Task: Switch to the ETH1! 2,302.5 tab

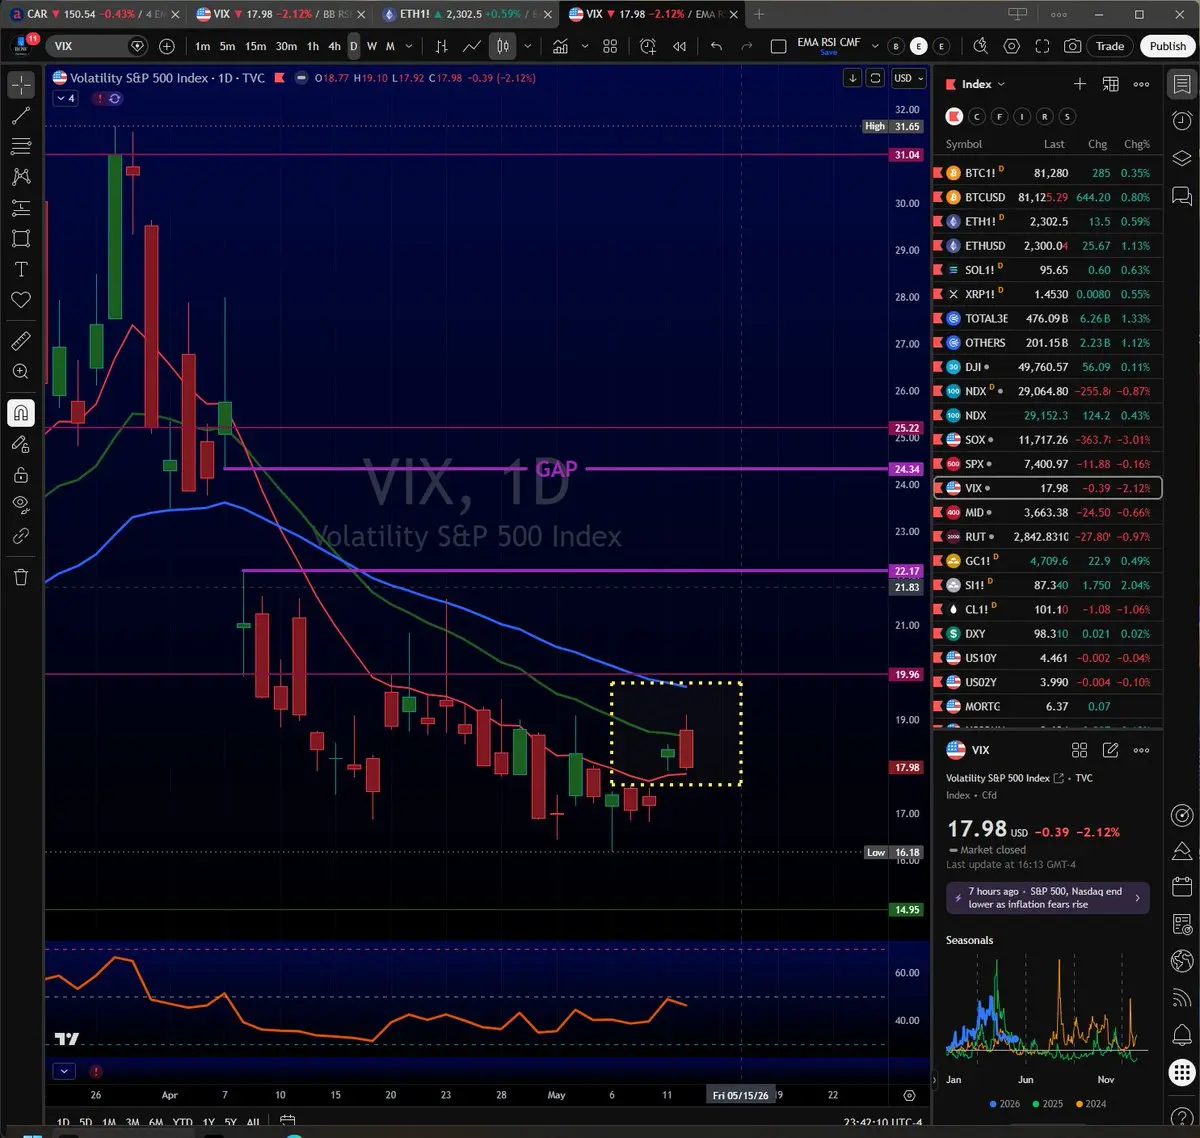Action: point(465,14)
